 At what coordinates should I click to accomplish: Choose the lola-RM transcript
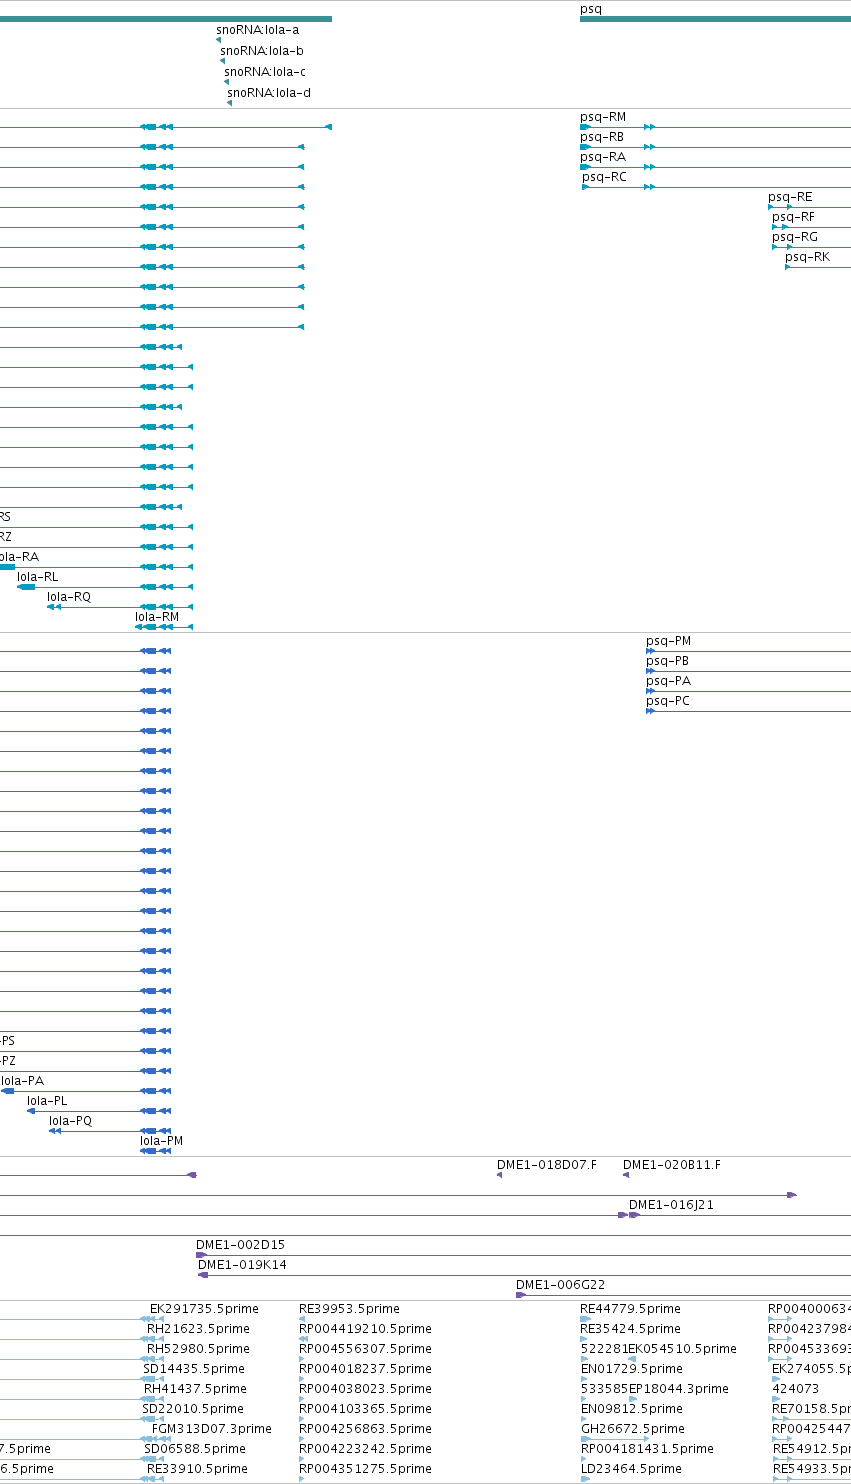(x=157, y=617)
